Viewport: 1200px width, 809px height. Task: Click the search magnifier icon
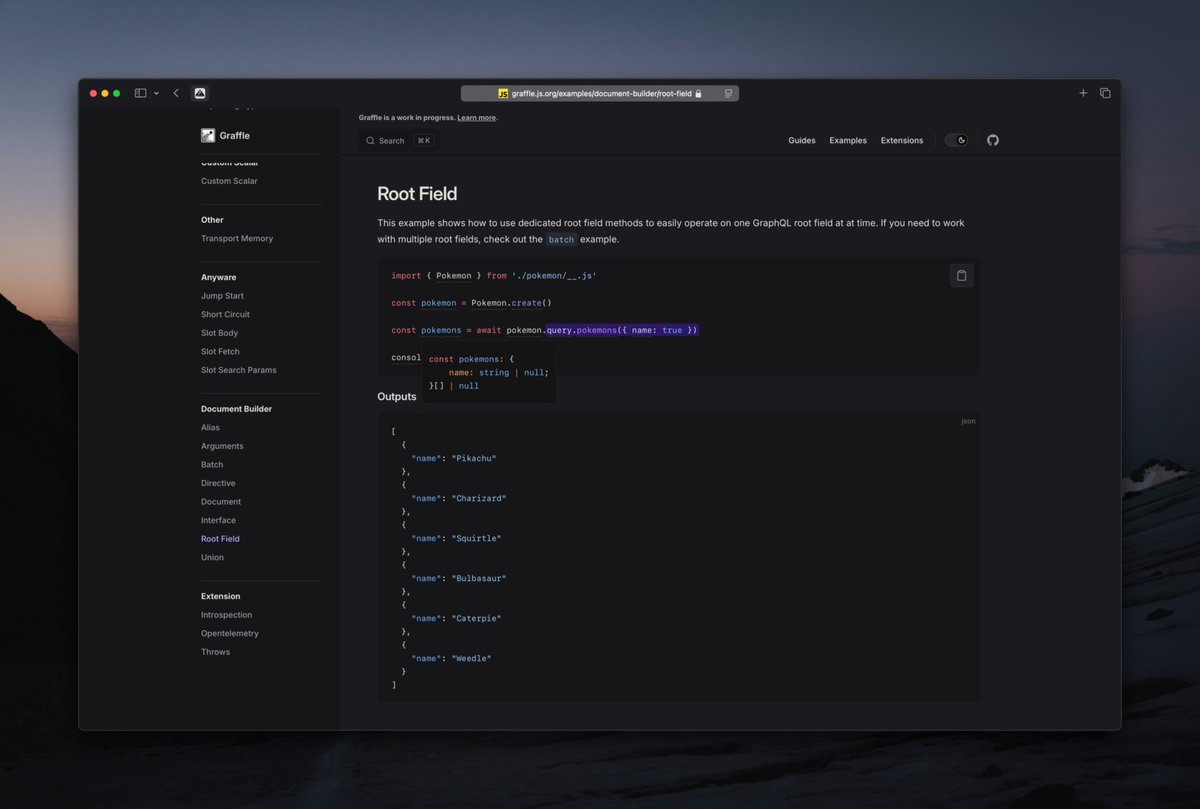(x=370, y=141)
